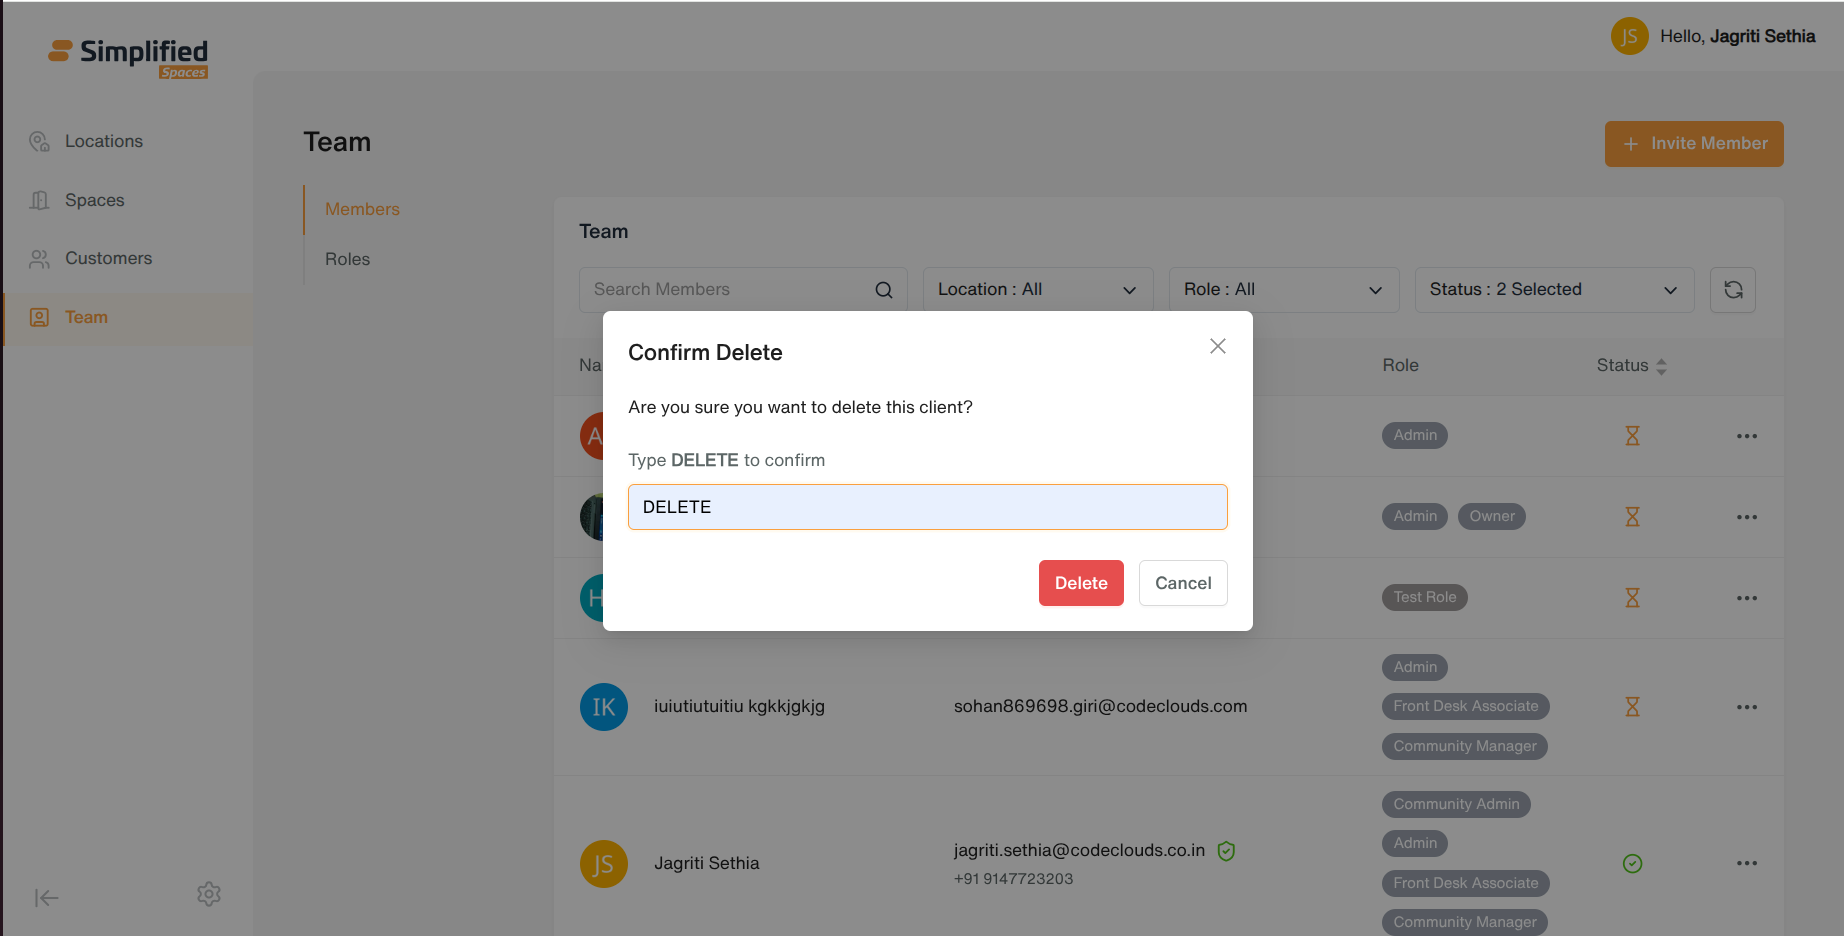Expand the Location: All dropdown

point(1038,290)
